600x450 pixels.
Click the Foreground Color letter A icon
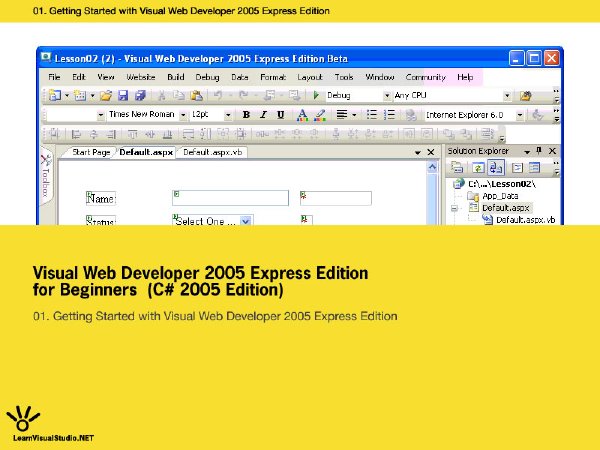point(302,115)
